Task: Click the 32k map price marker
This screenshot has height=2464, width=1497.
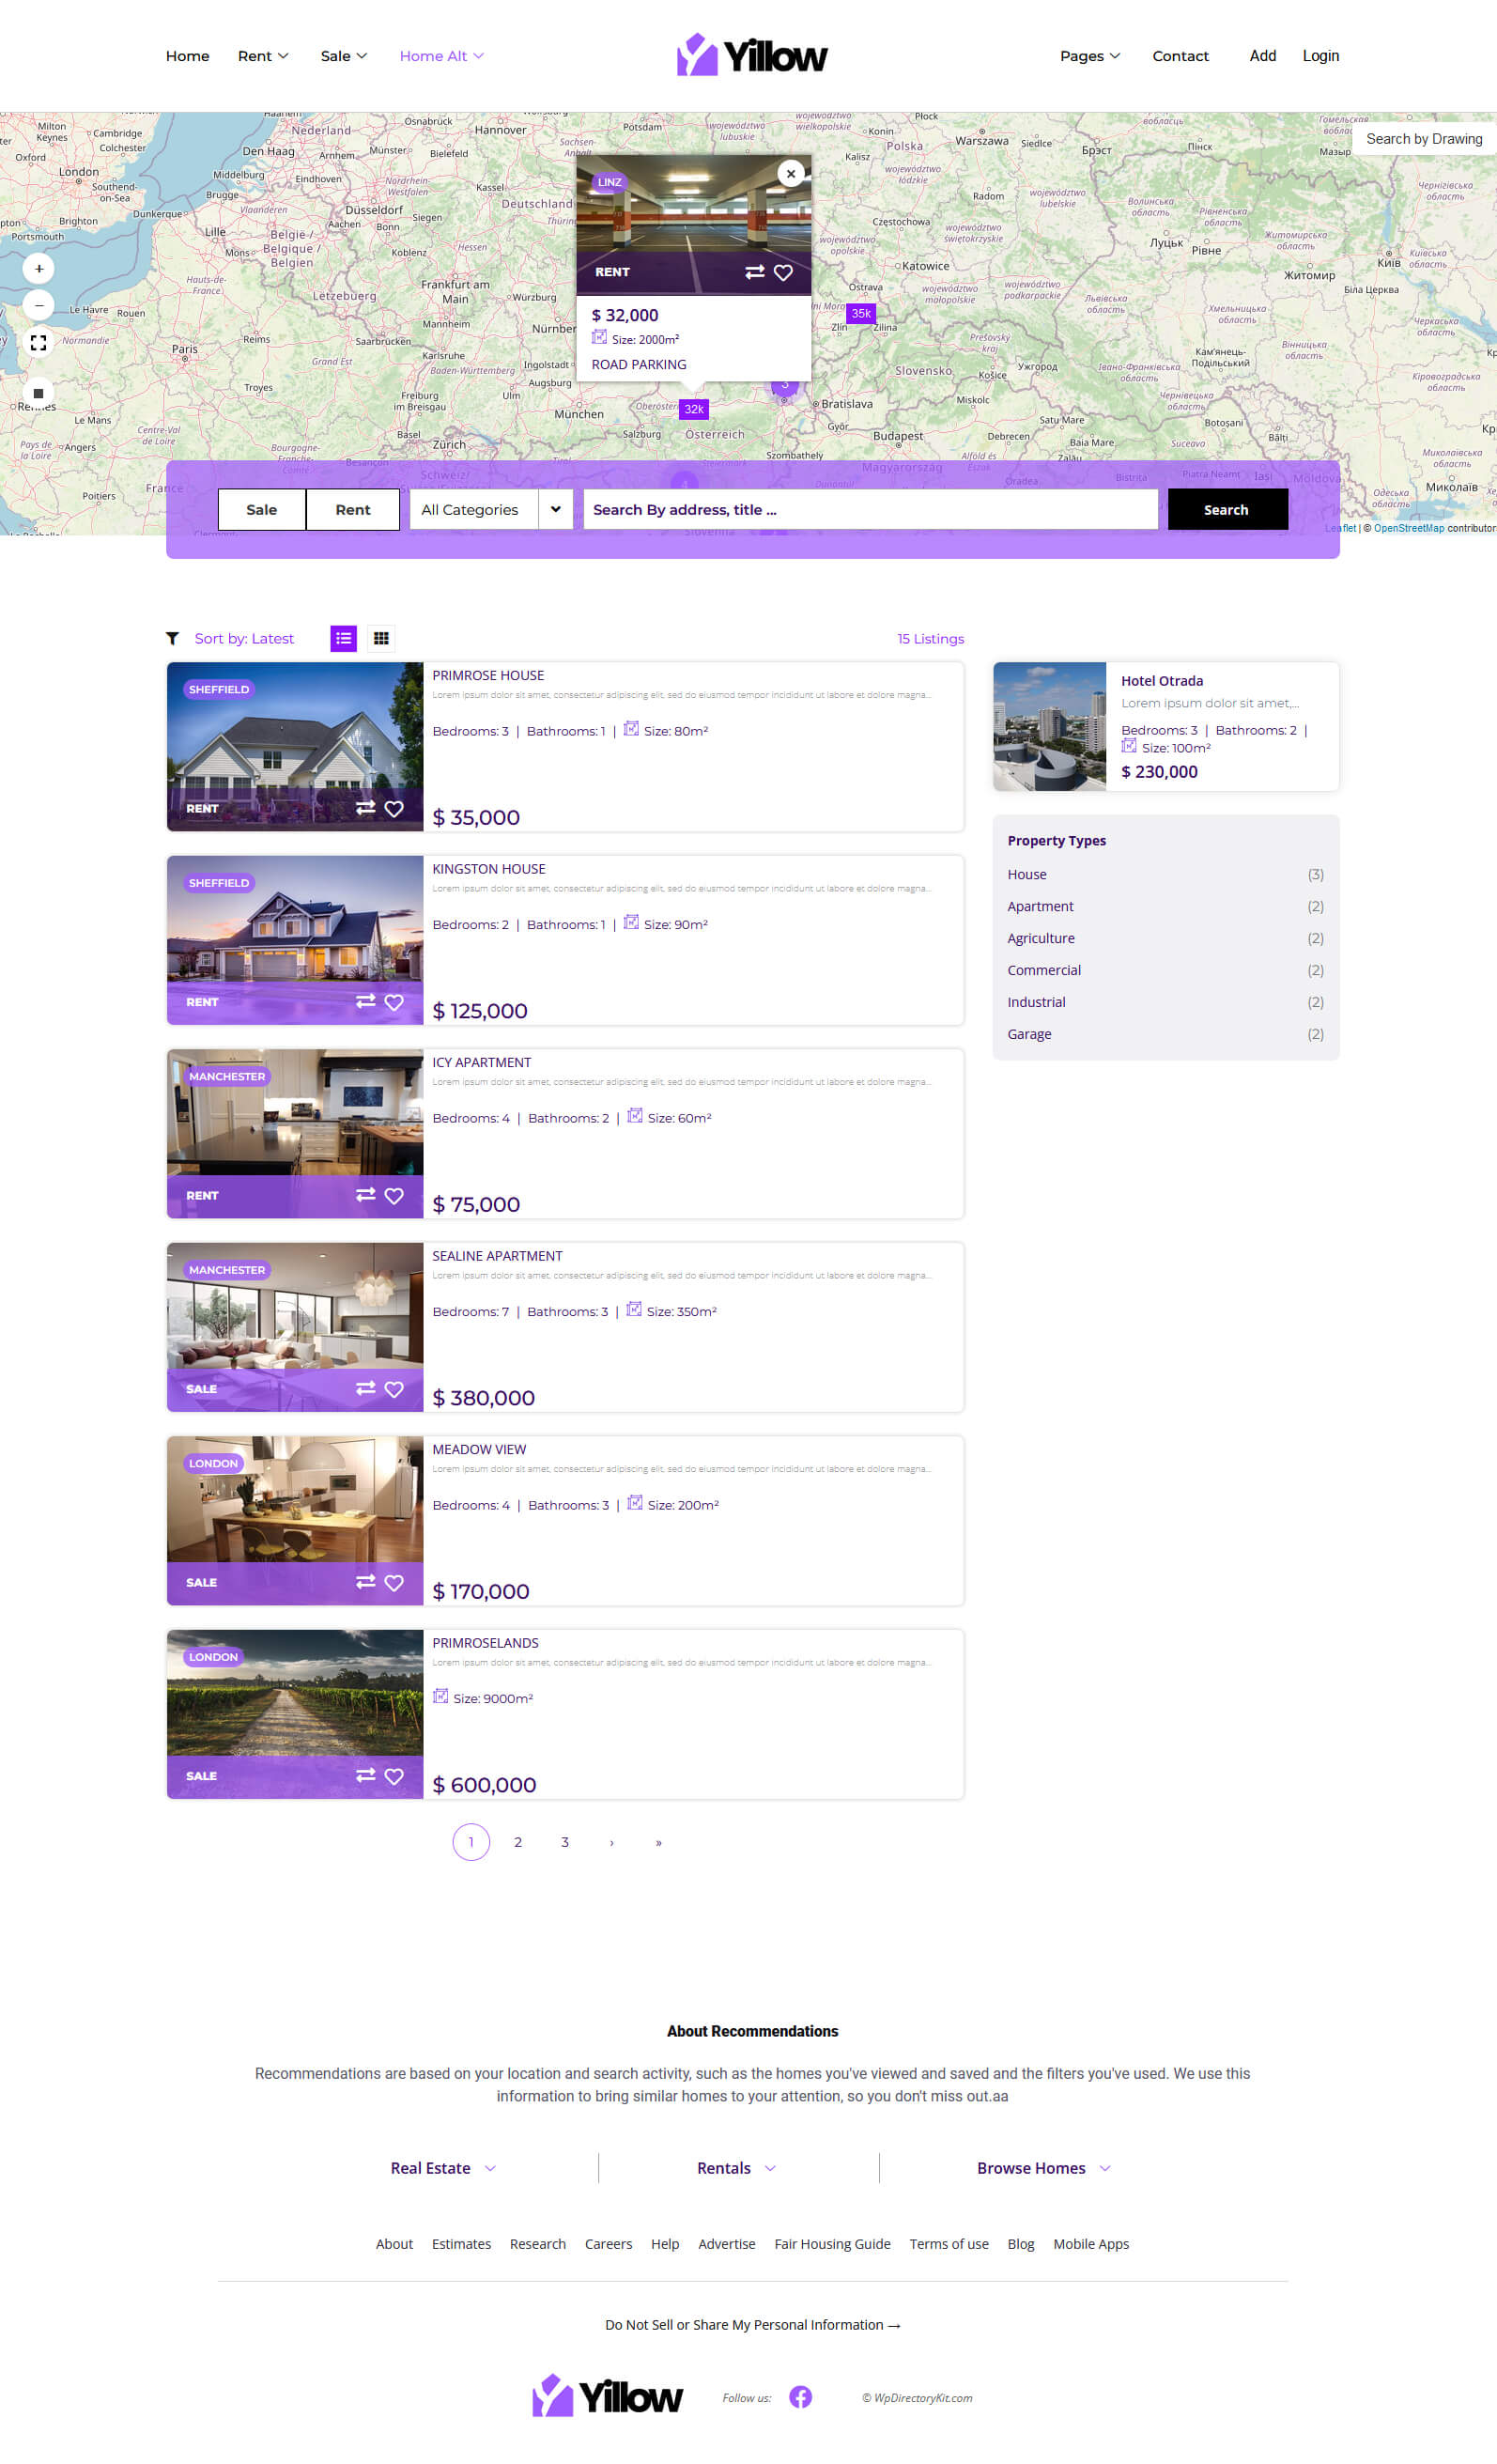Action: pyautogui.click(x=694, y=409)
